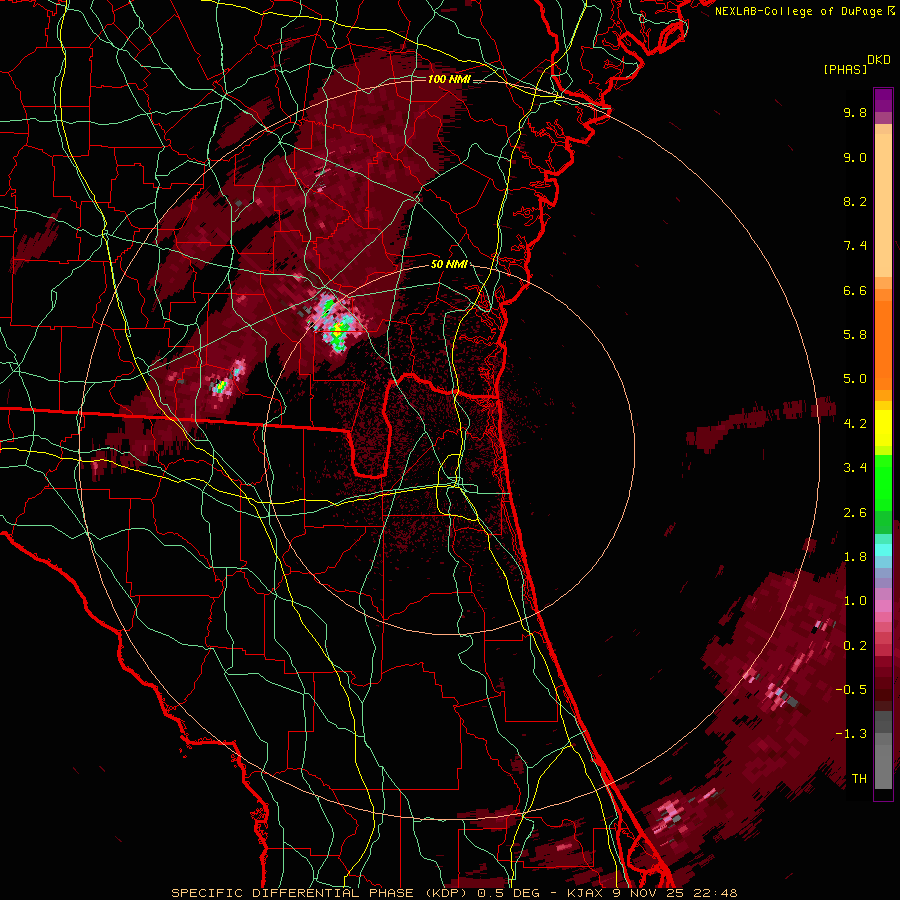Click the 8.2 value on the color scale

(855, 201)
